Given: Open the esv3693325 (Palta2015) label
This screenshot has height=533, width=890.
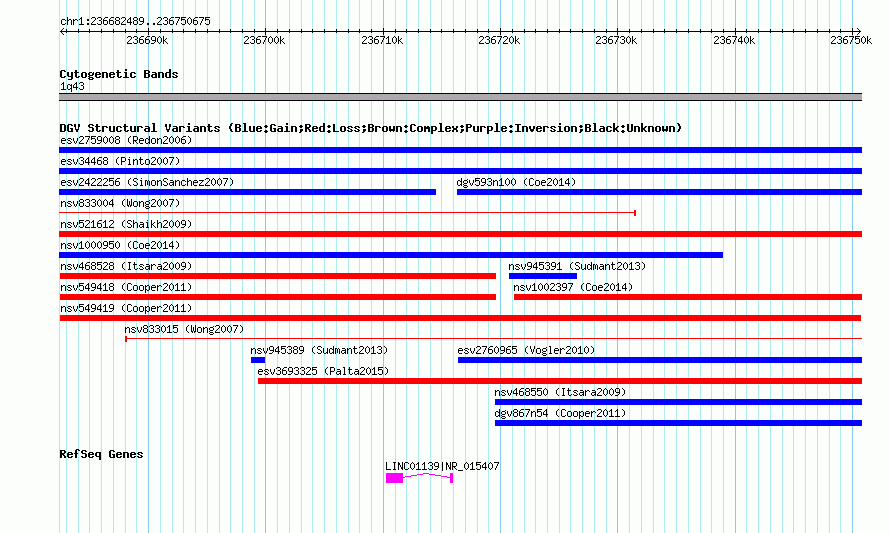Looking at the screenshot, I should coord(323,371).
